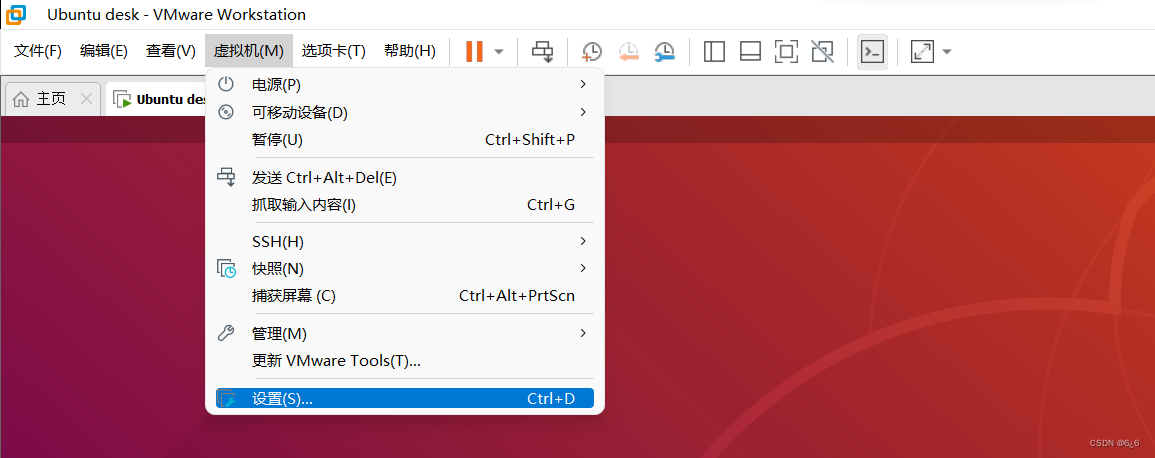Click the stretch guest display icon

pyautogui.click(x=921, y=52)
